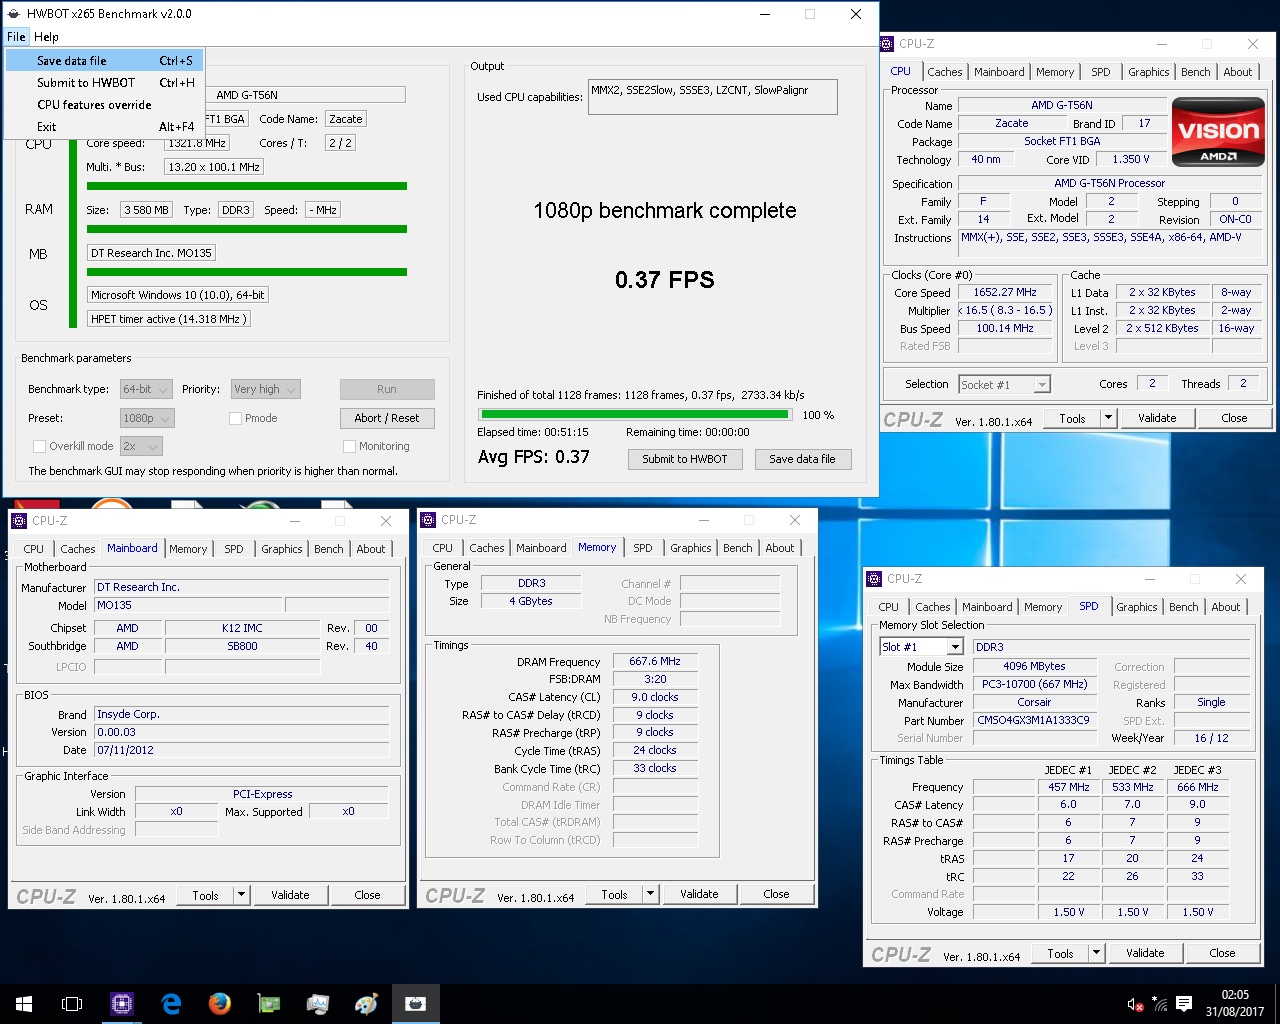Click the Part Number CMSO4GX3M1A1333C9 value
Screen dimensions: 1280x1024
tap(1033, 720)
